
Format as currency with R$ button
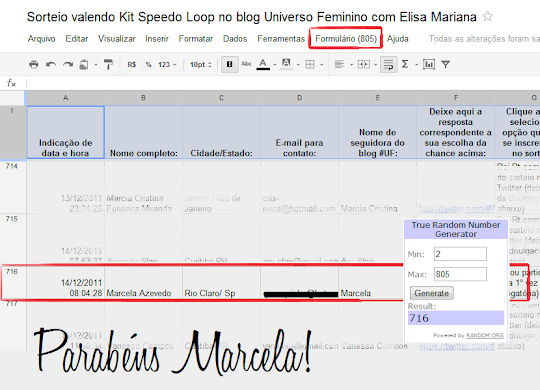pos(132,64)
